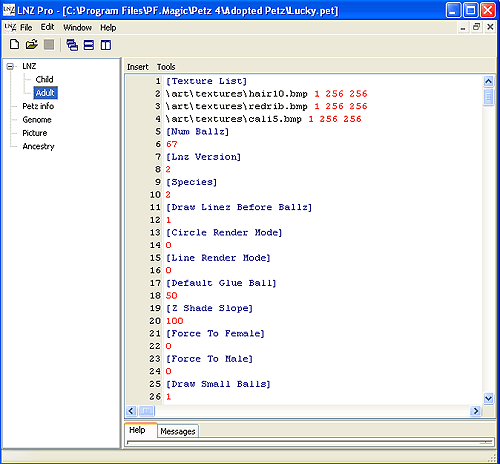Click the LNZ Pro document icon in menu bar
Screen dimensions: 500x464
pos(10,27)
